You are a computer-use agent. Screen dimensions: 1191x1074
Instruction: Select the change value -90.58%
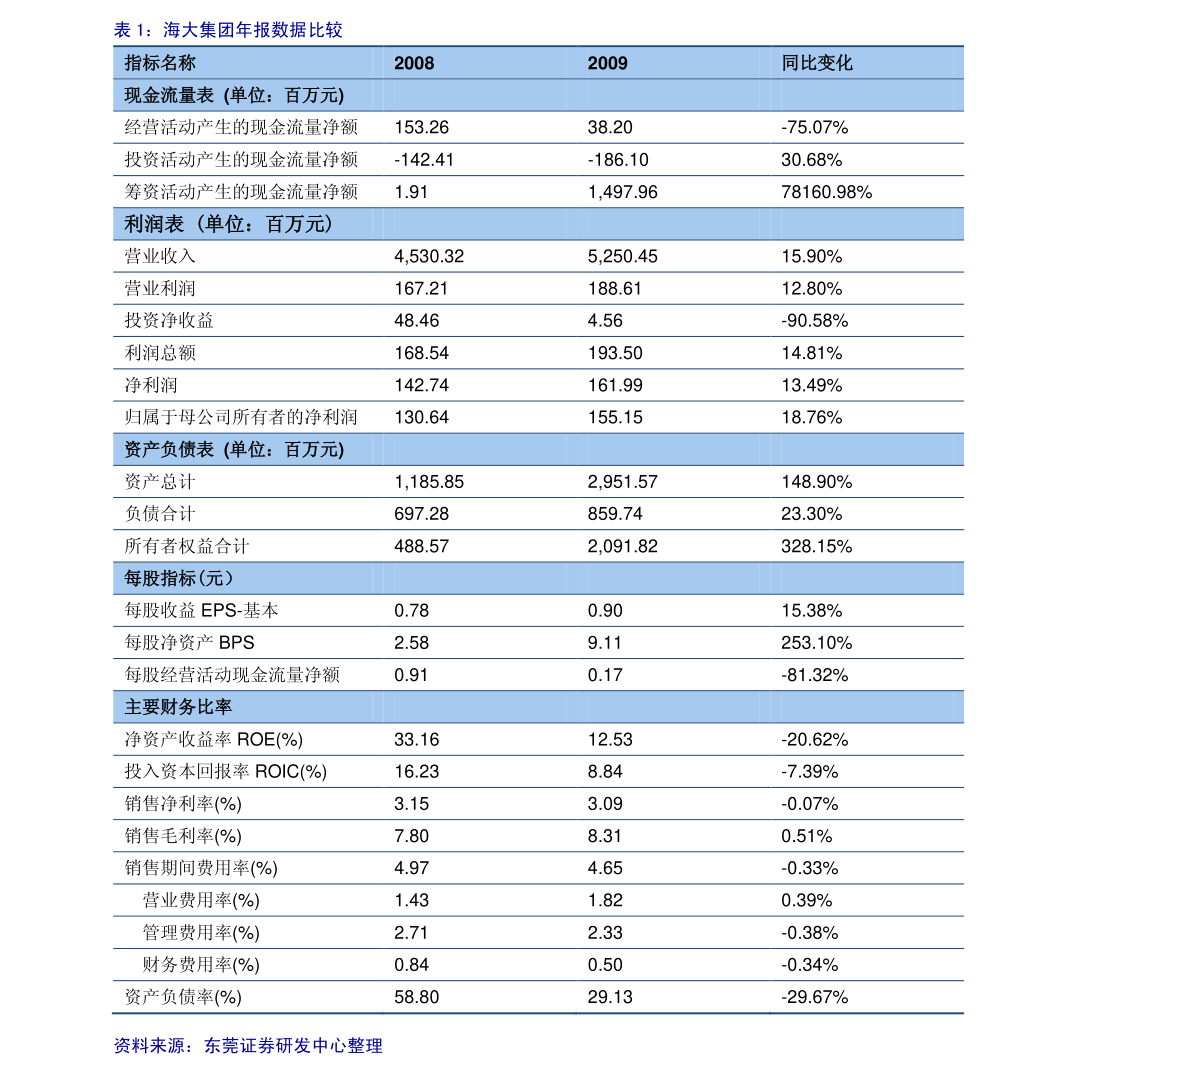pos(814,321)
